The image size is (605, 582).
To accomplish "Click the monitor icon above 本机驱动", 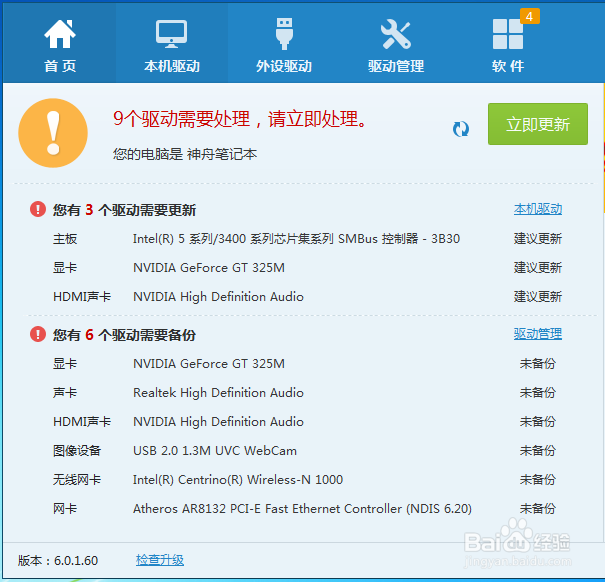I will coord(172,34).
